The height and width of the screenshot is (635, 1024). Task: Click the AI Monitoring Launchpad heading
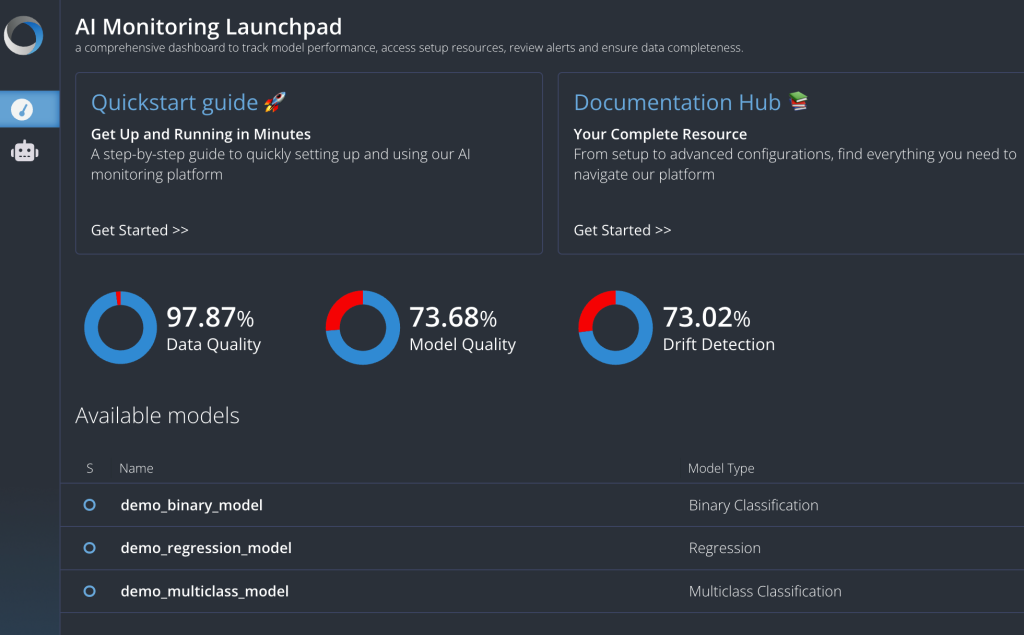208,27
